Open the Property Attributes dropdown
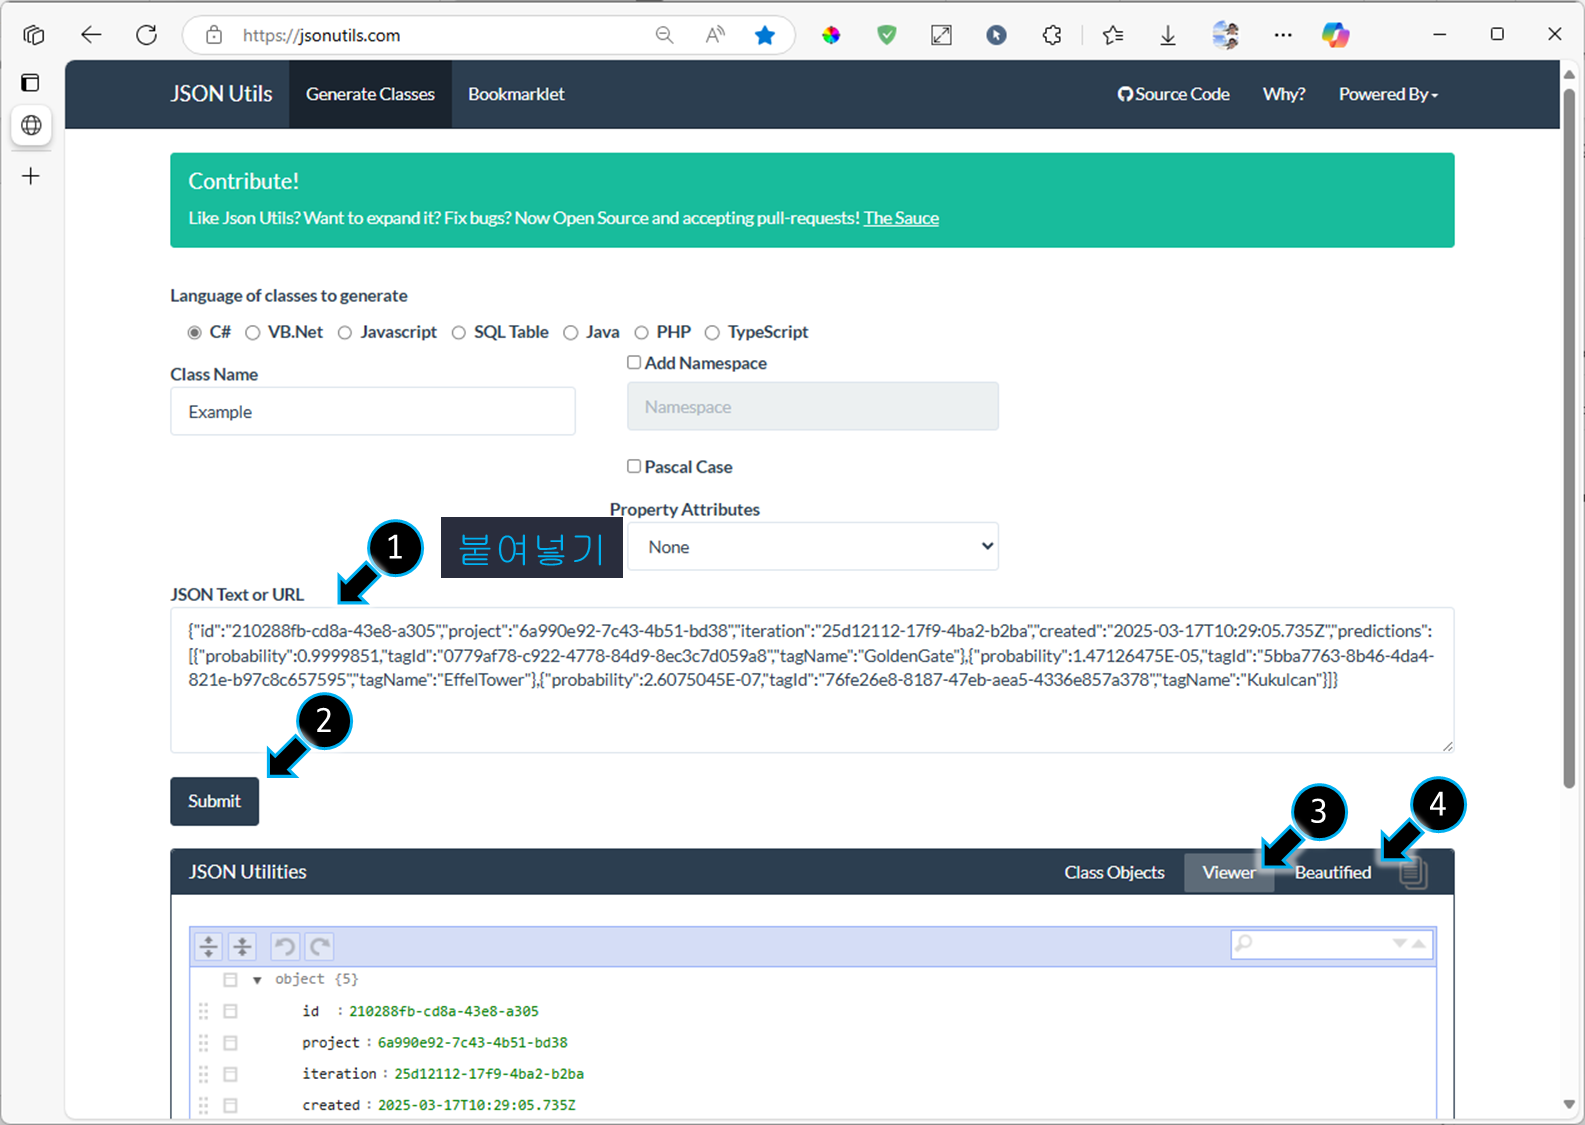The image size is (1585, 1125). tap(812, 547)
